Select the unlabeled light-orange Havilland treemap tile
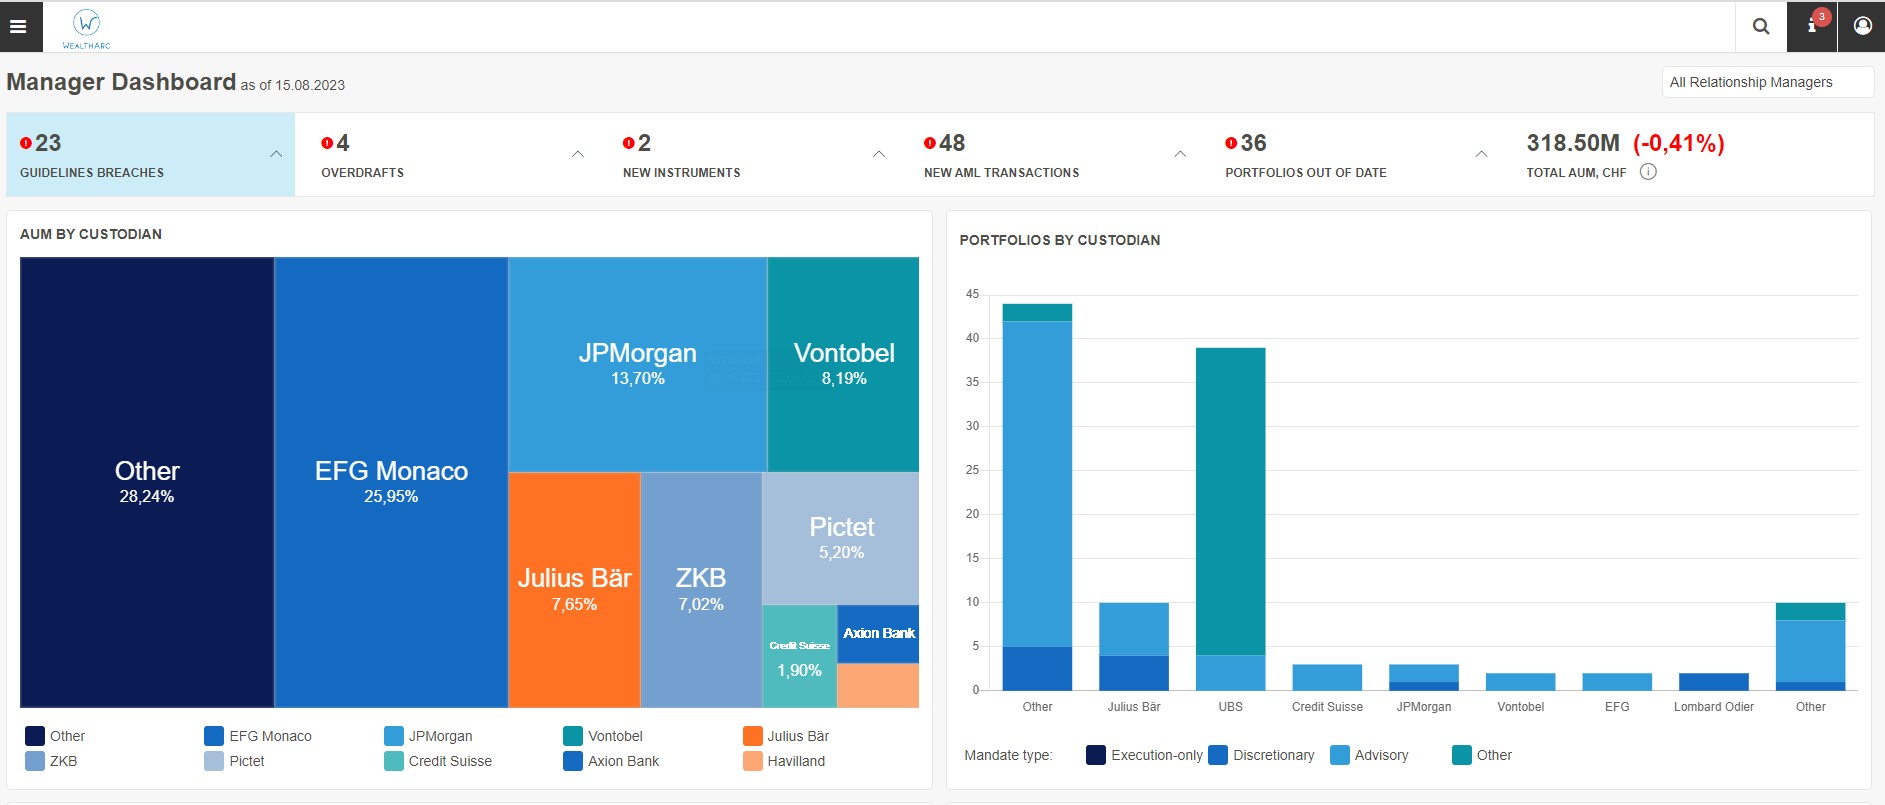This screenshot has width=1885, height=805. pos(878,685)
